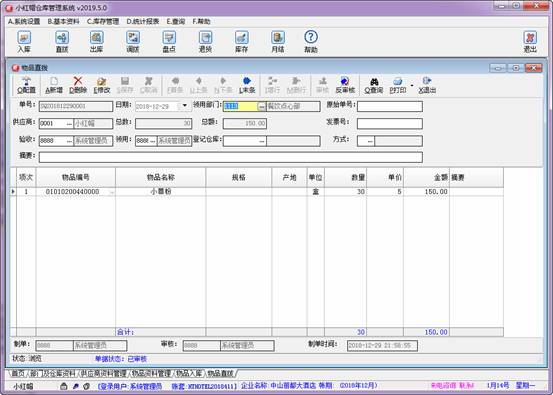Open the 供应商 lookup ellipsis button

tap(69, 123)
